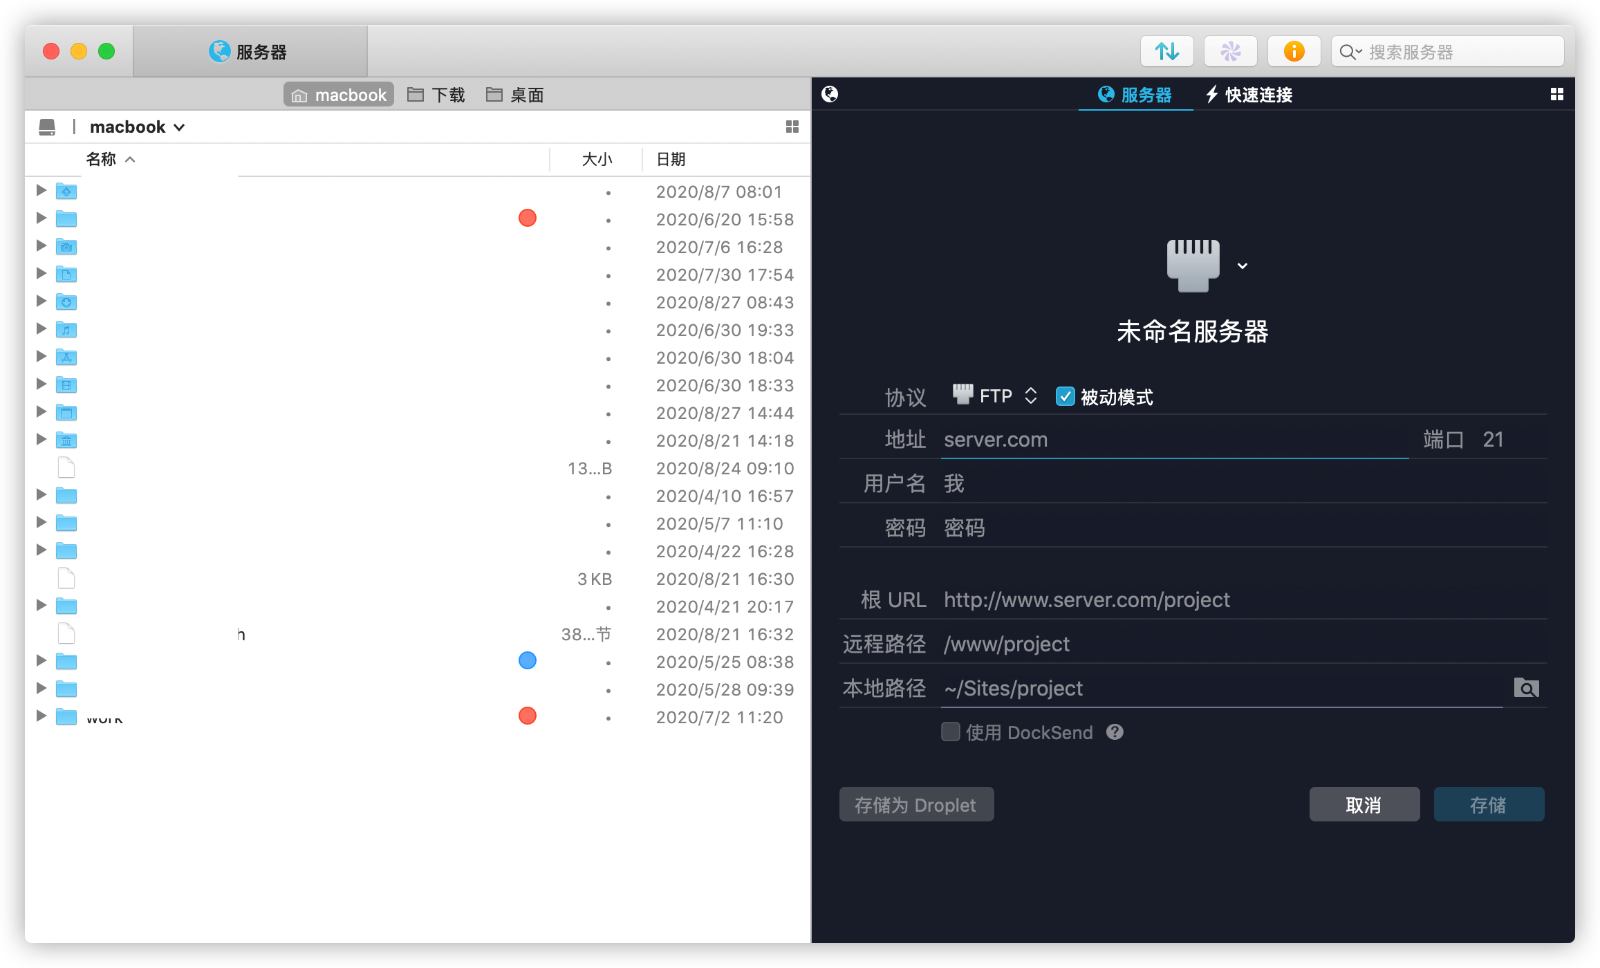Focus the 地址 server.com address field
1600x968 pixels.
(1174, 440)
